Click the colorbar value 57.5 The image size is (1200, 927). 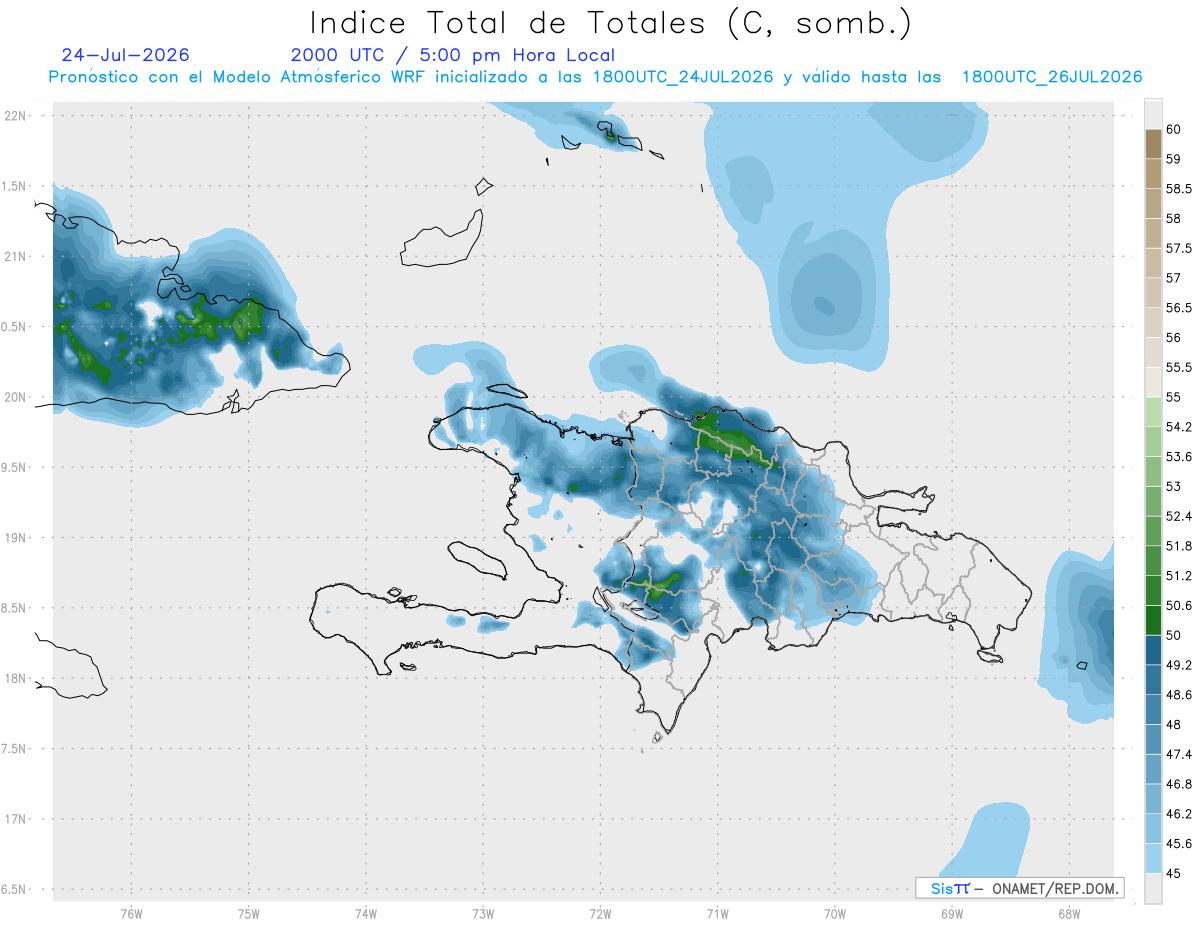1179,249
